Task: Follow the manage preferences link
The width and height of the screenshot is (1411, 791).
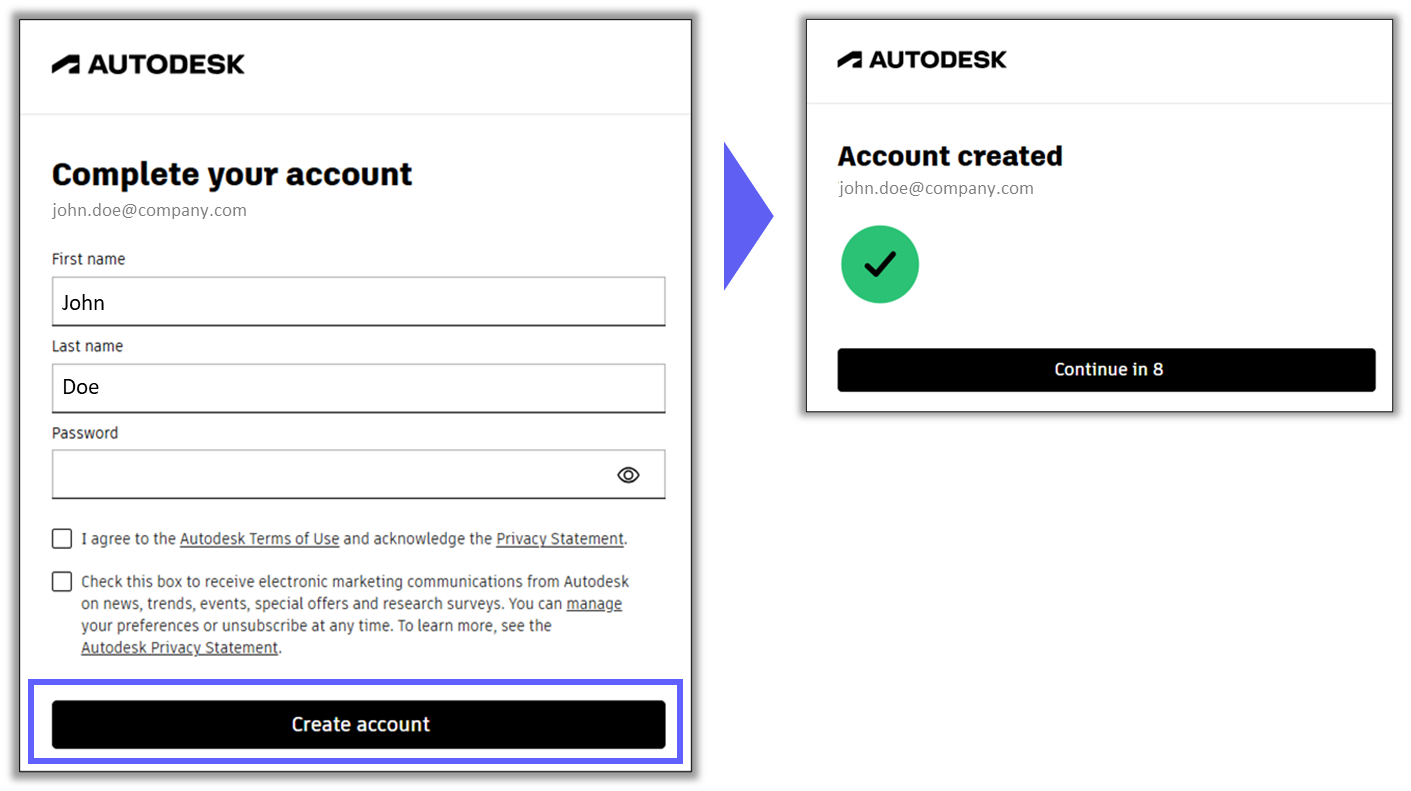Action: 594,604
